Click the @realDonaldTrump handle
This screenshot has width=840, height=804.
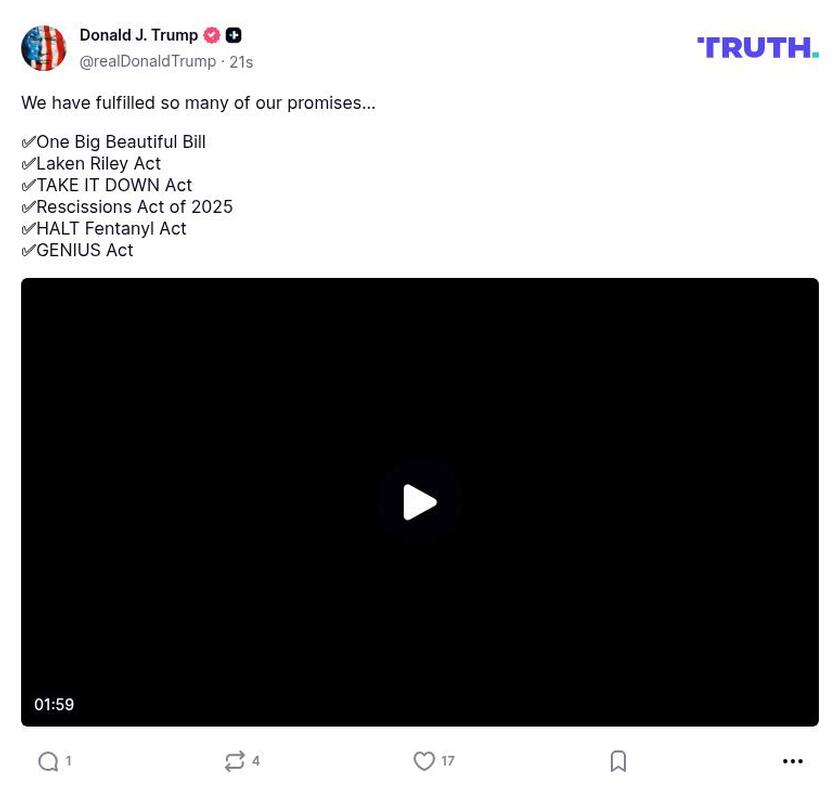pyautogui.click(x=148, y=62)
